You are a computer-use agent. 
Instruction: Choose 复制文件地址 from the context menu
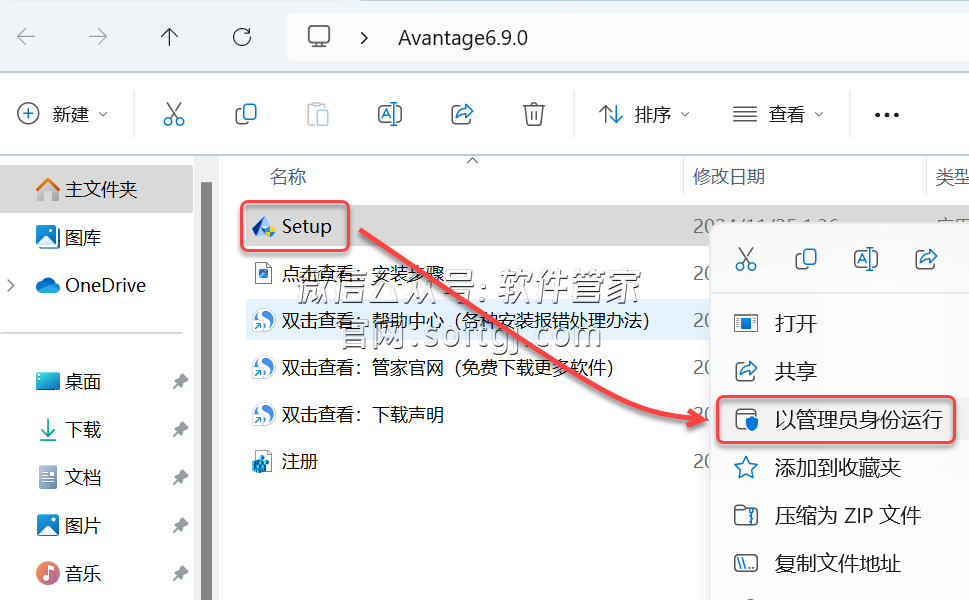817,563
